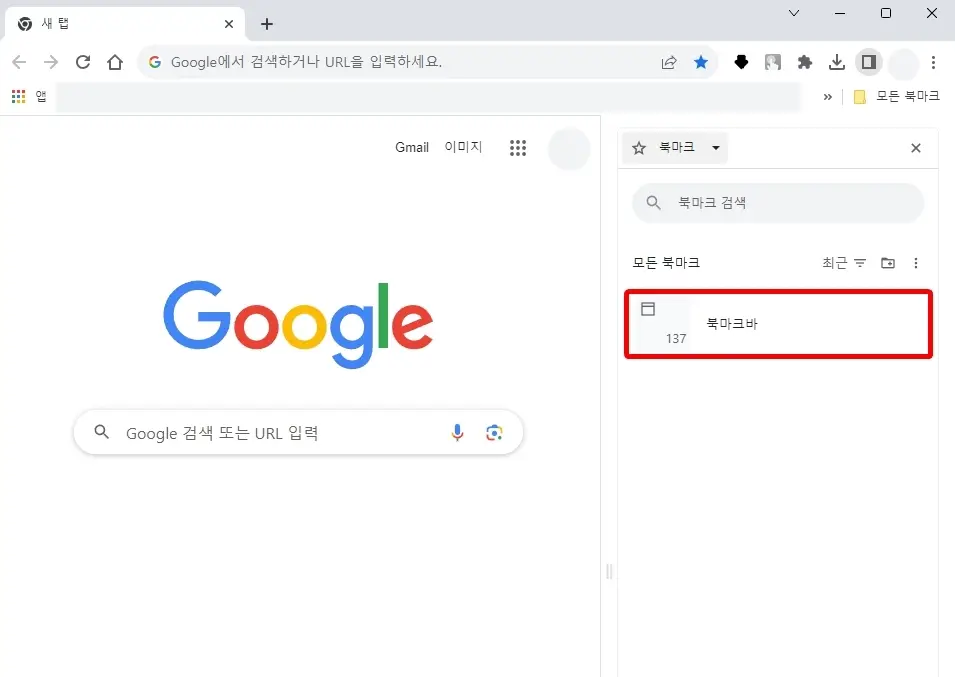Viewport: 955px width, 677px height.
Task: Start voice search with microphone icon
Action: tap(457, 432)
